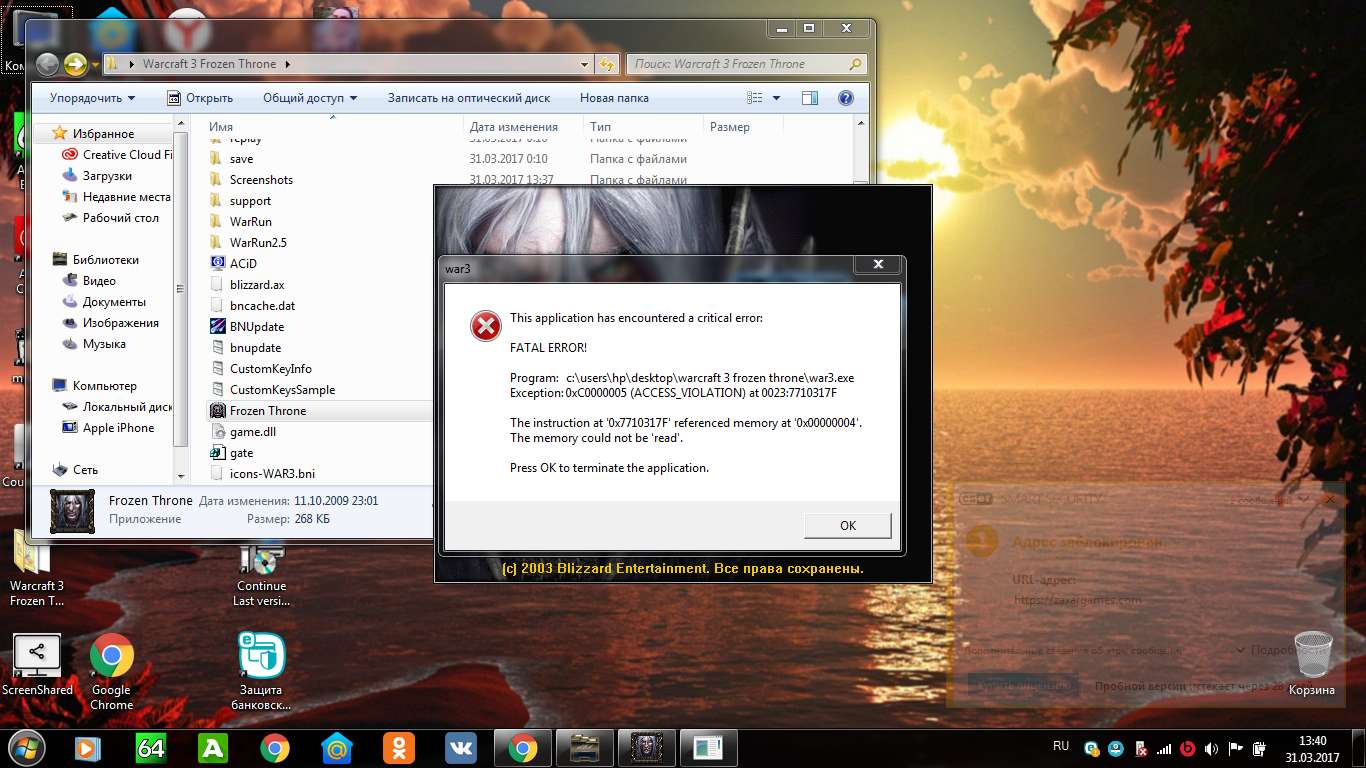Open the Windows Start menu

(x=25, y=747)
